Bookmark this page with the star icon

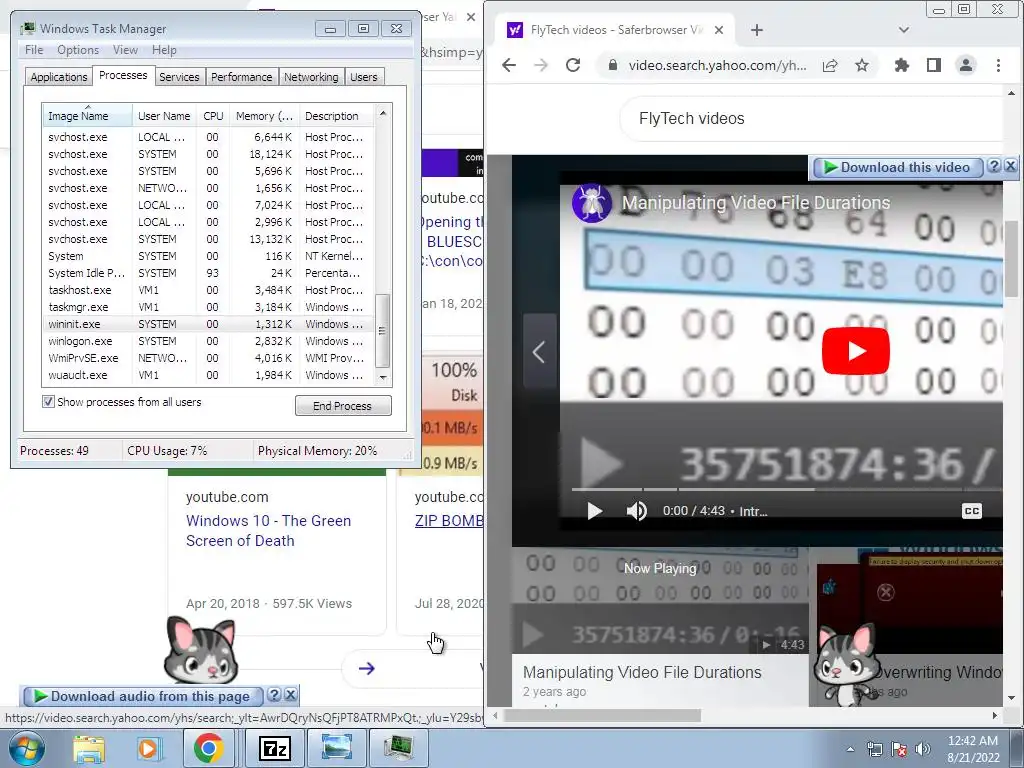862,65
